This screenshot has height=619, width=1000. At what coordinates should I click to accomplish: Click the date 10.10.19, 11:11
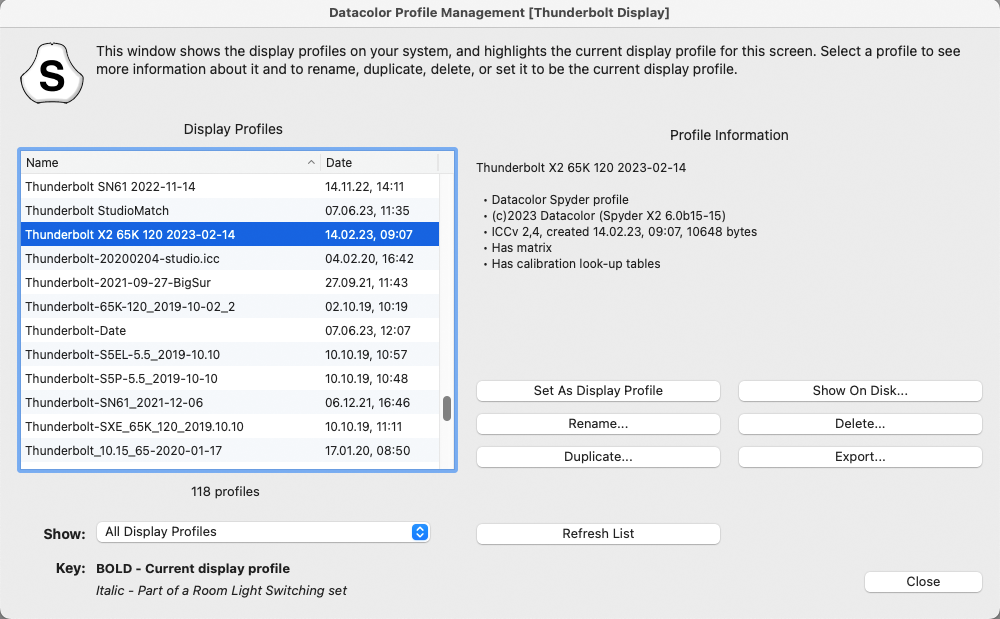click(x=364, y=426)
